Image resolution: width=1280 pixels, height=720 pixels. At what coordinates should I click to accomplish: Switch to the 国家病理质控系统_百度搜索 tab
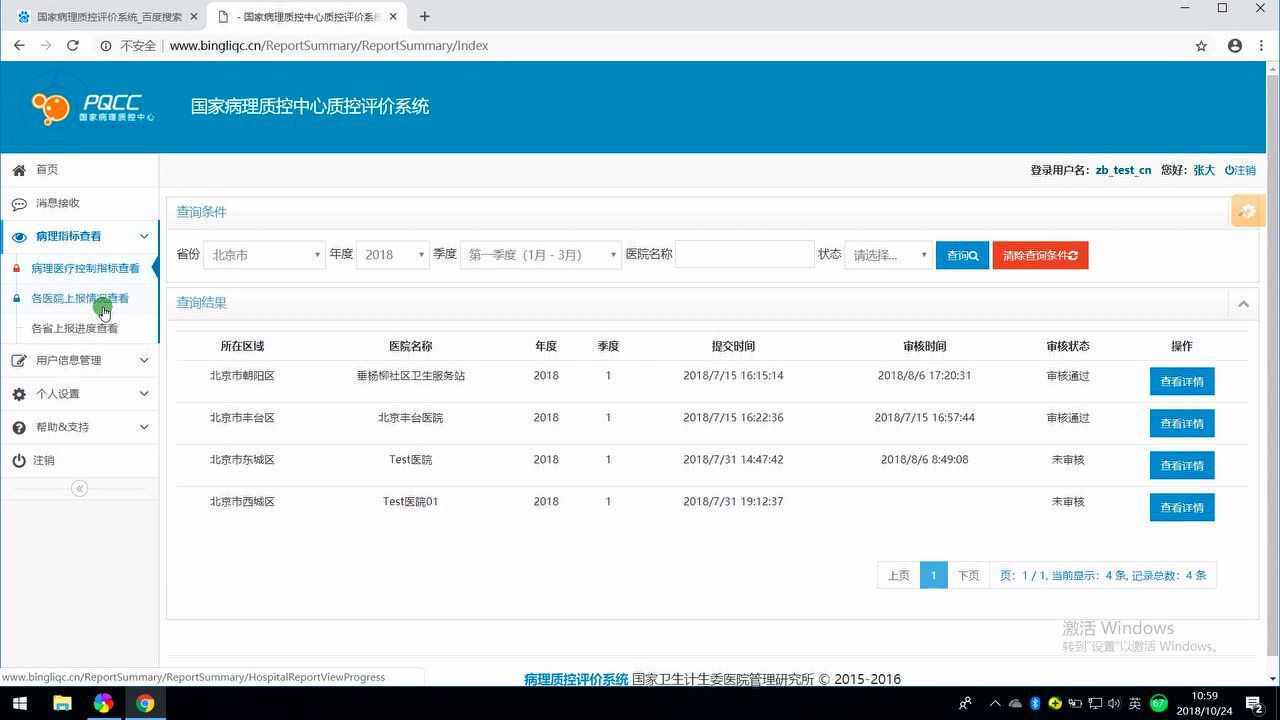click(x=105, y=16)
